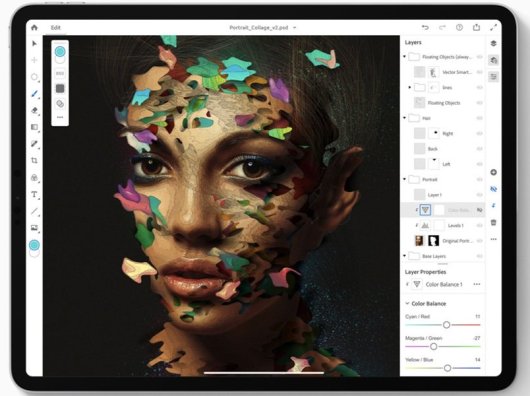Select the Left hair layer
Viewport: 530px width, 396px height.
tap(443, 164)
